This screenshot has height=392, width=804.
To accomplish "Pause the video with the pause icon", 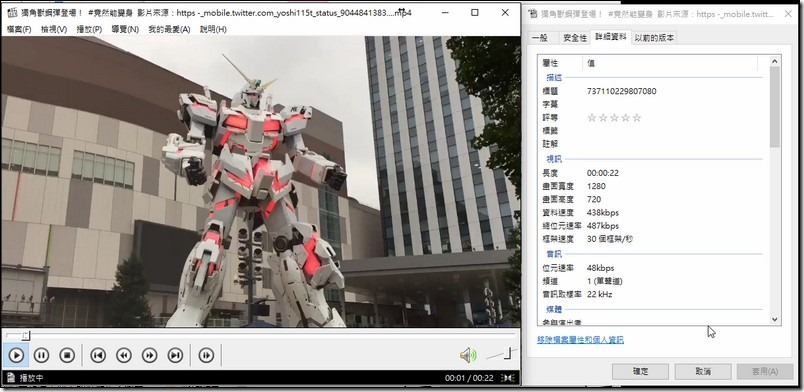I will pyautogui.click(x=42, y=355).
